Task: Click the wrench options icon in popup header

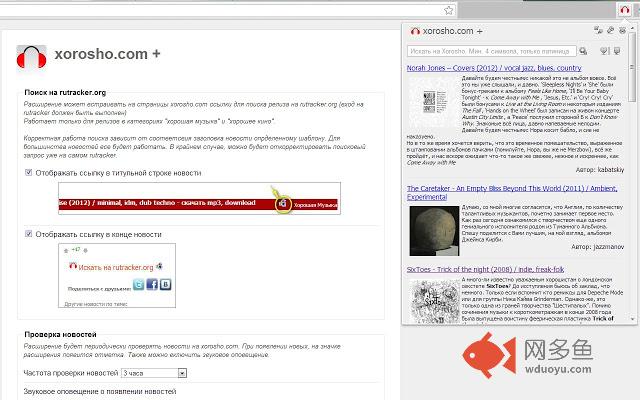Action: [611, 30]
